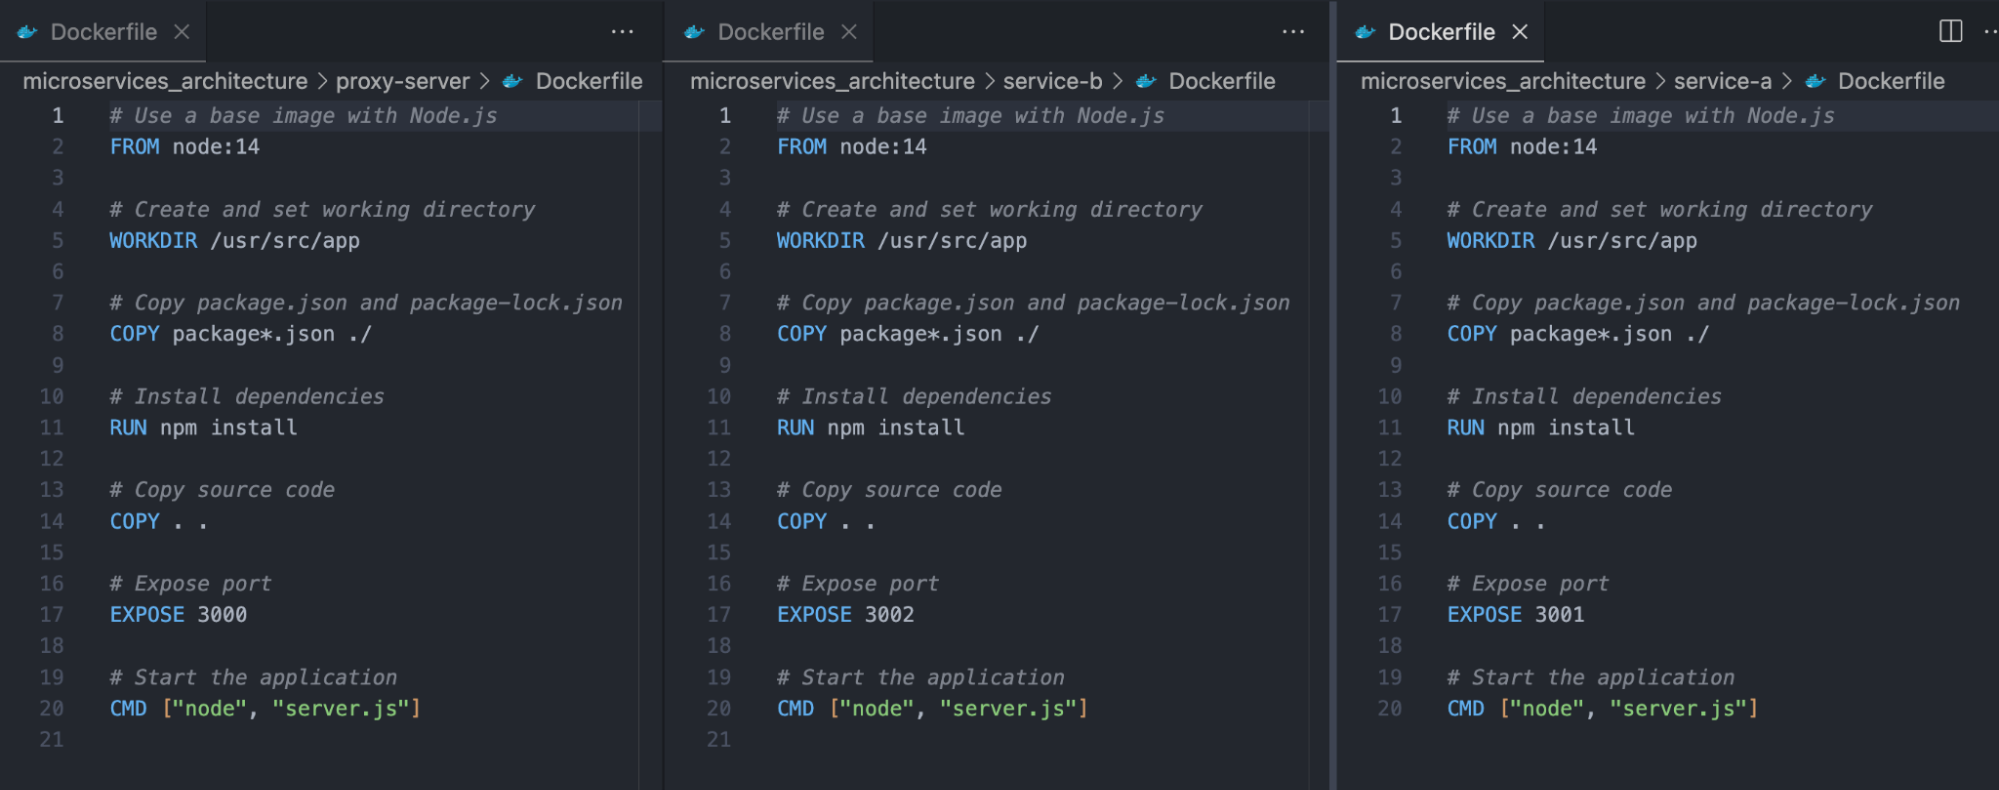The width and height of the screenshot is (1999, 790).
Task: Click 'FROM node:14' in service-b Dockerfile
Action: 851,146
